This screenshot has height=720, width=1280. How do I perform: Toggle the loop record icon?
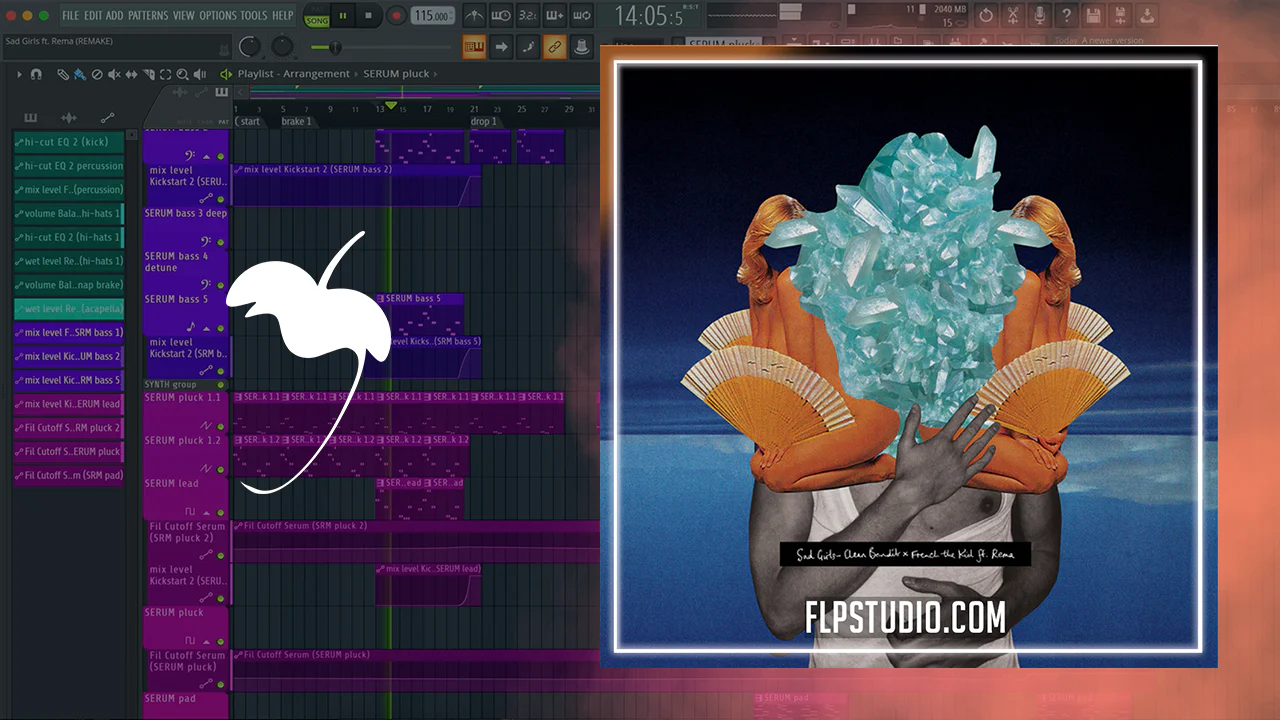[580, 15]
